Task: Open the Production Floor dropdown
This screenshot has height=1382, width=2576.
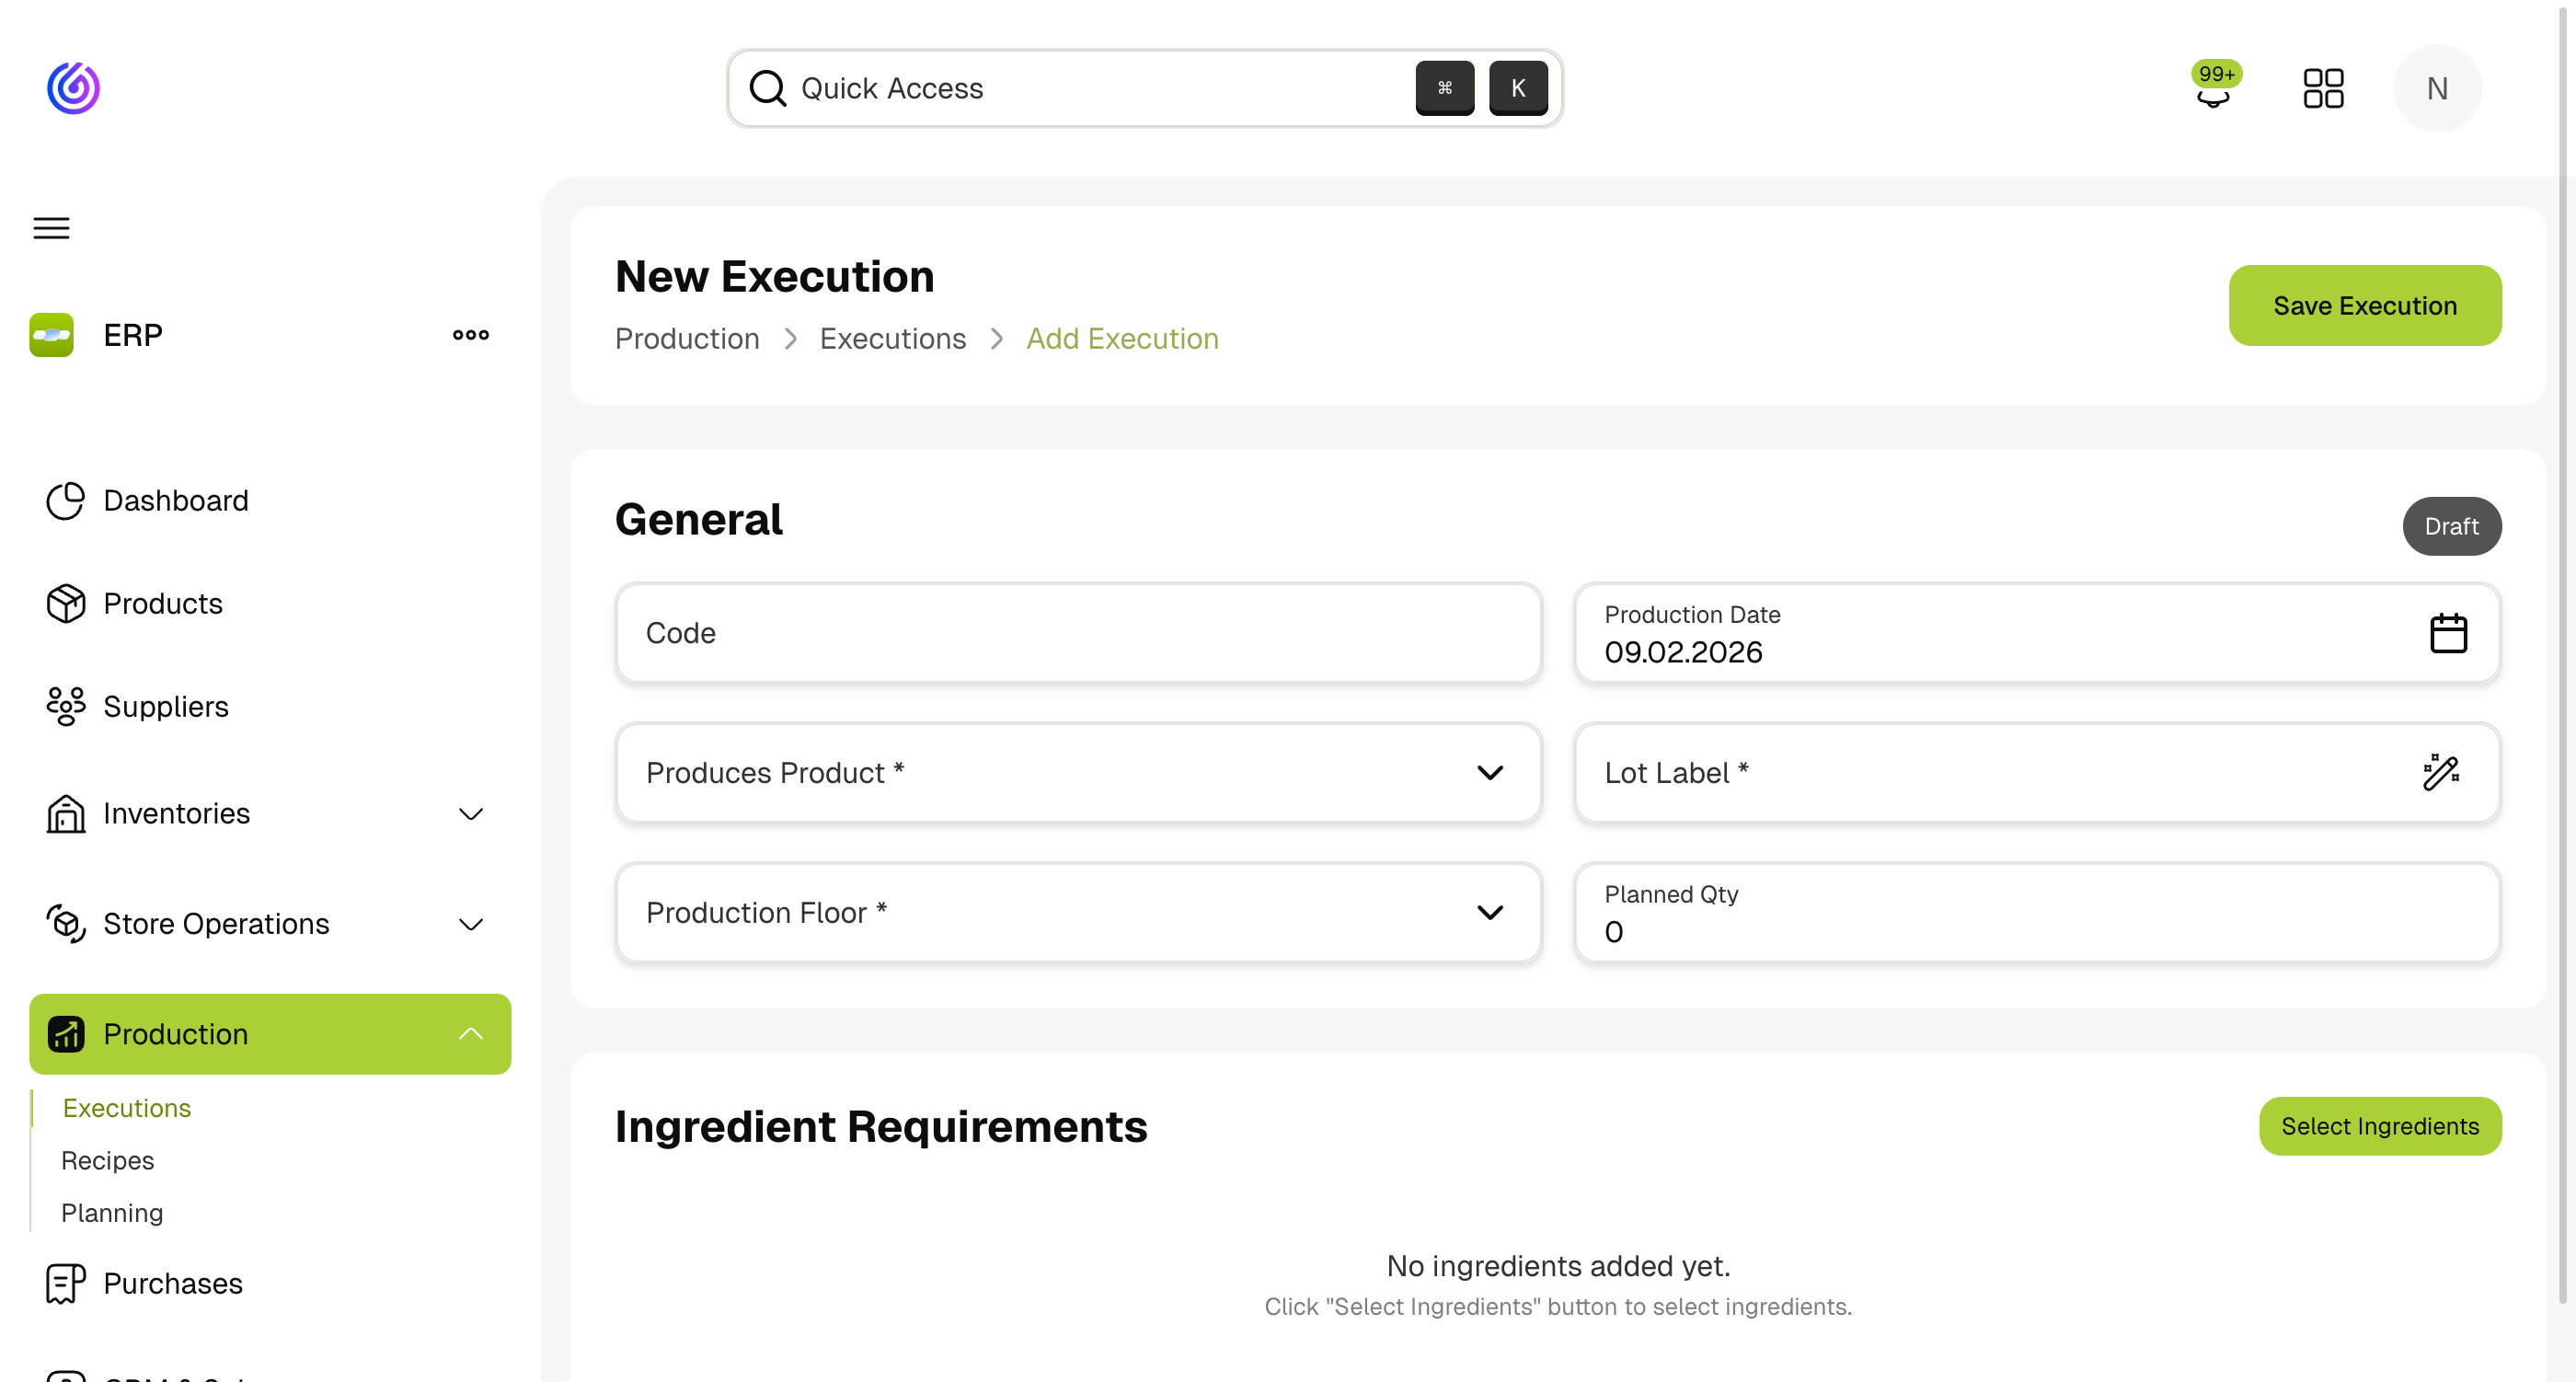Action: pyautogui.click(x=1490, y=912)
